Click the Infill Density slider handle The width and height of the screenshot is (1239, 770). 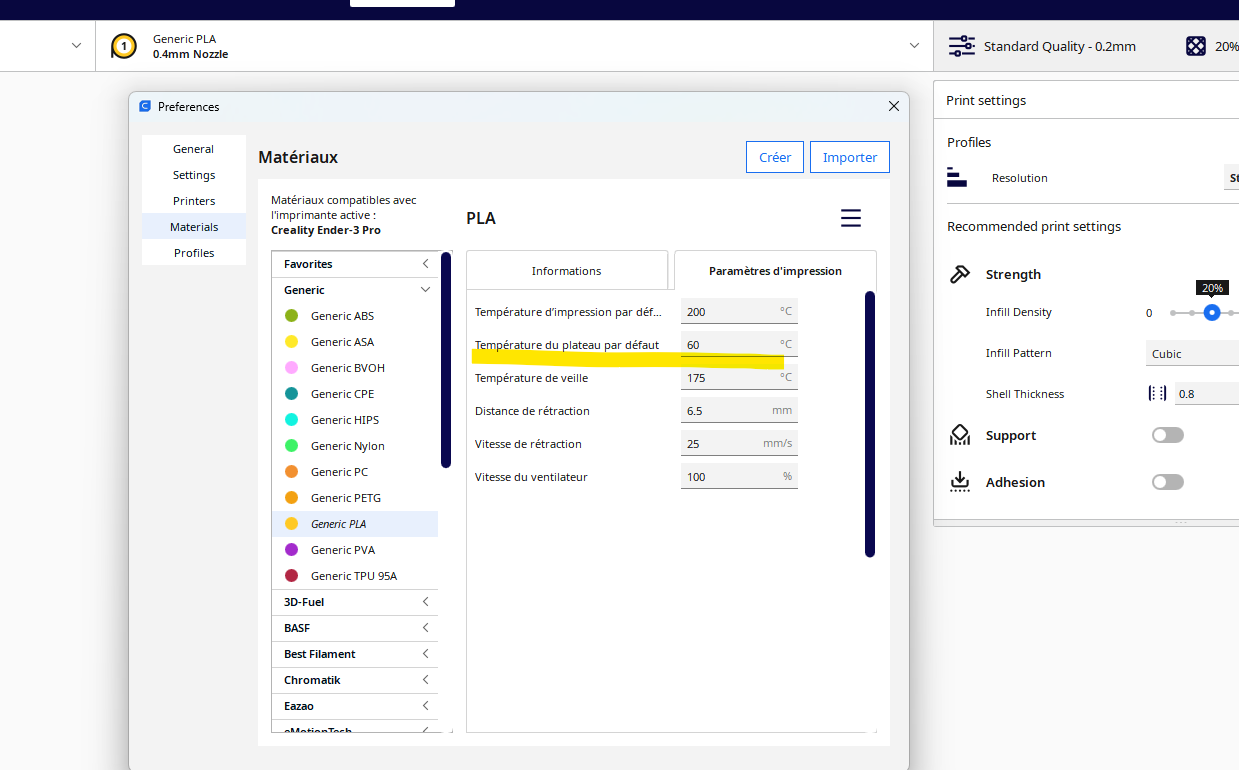[x=1212, y=313]
